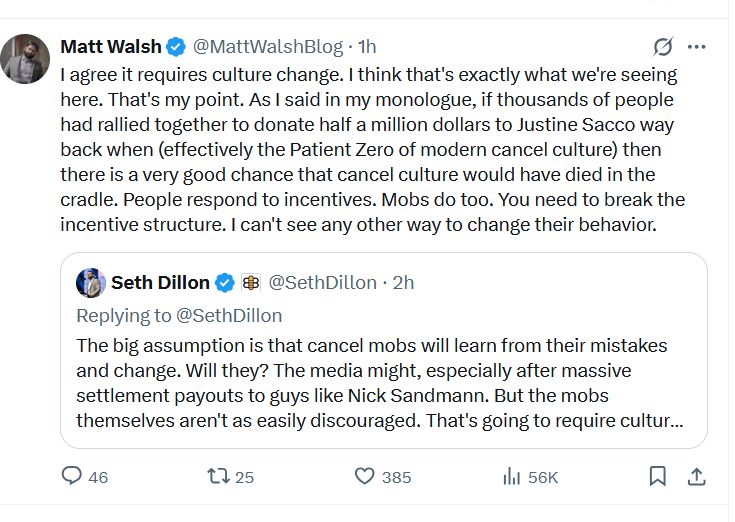
Task: Open Seth Dillon's small avatar
Action: [x=91, y=283]
